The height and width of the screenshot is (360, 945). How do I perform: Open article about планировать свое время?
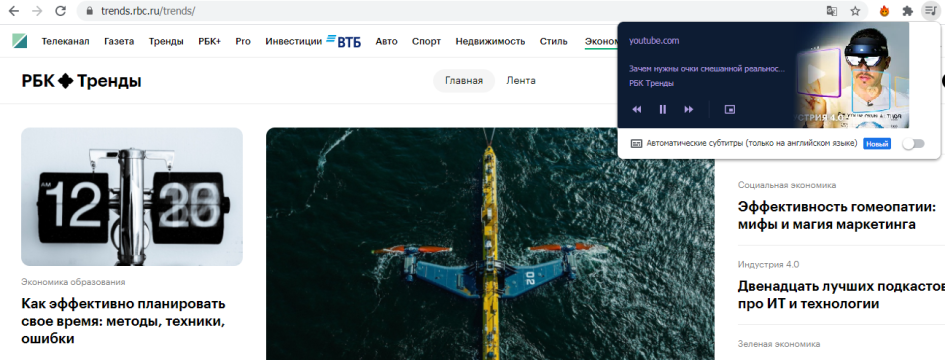click(x=124, y=321)
